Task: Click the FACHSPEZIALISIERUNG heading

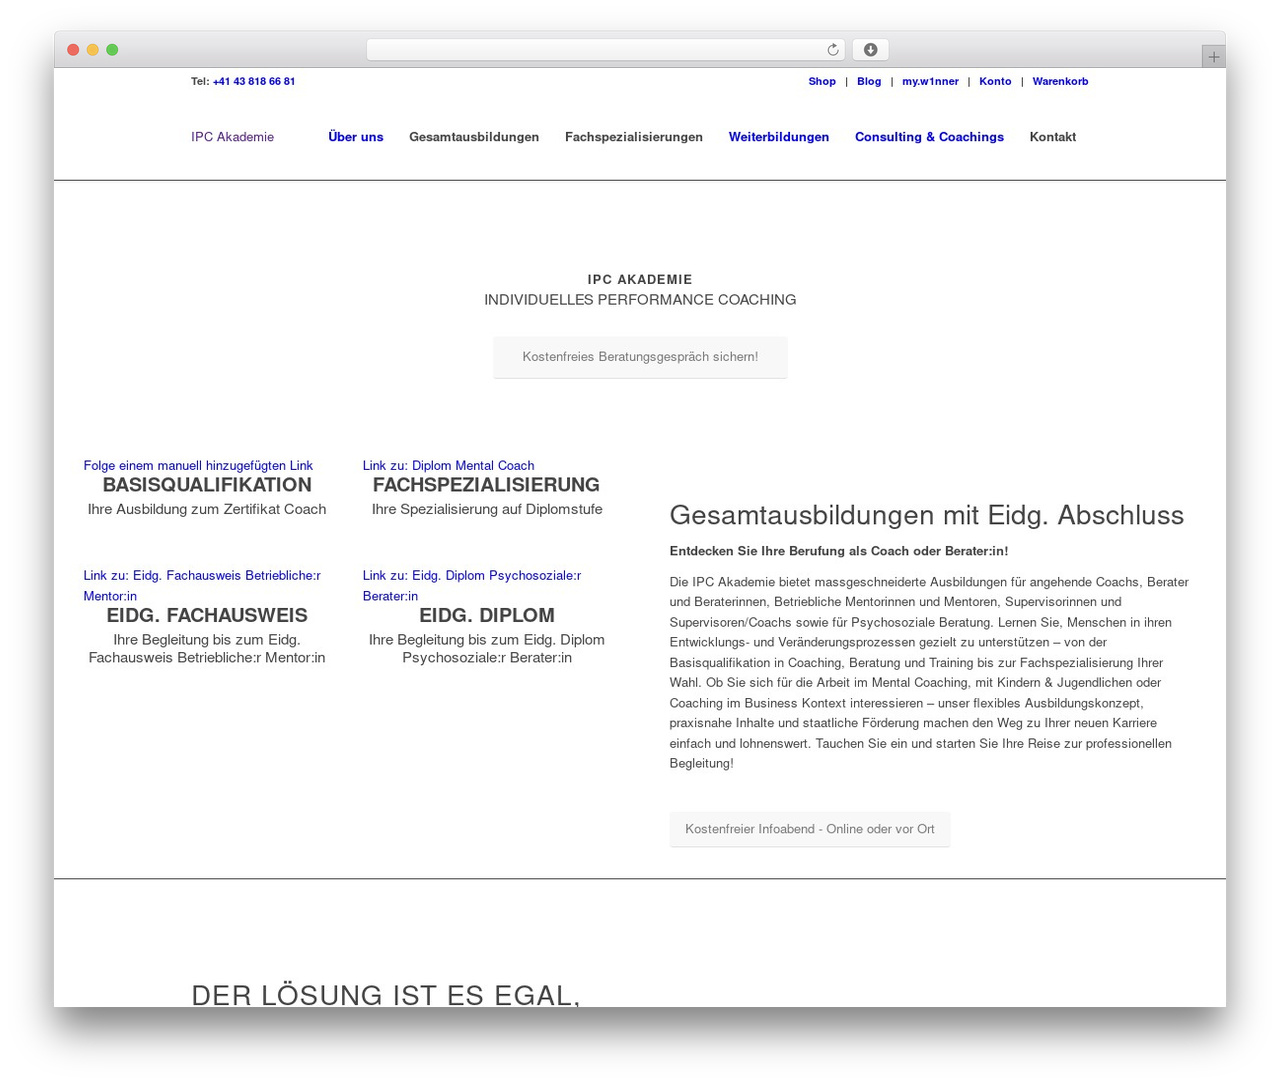Action: 486,485
